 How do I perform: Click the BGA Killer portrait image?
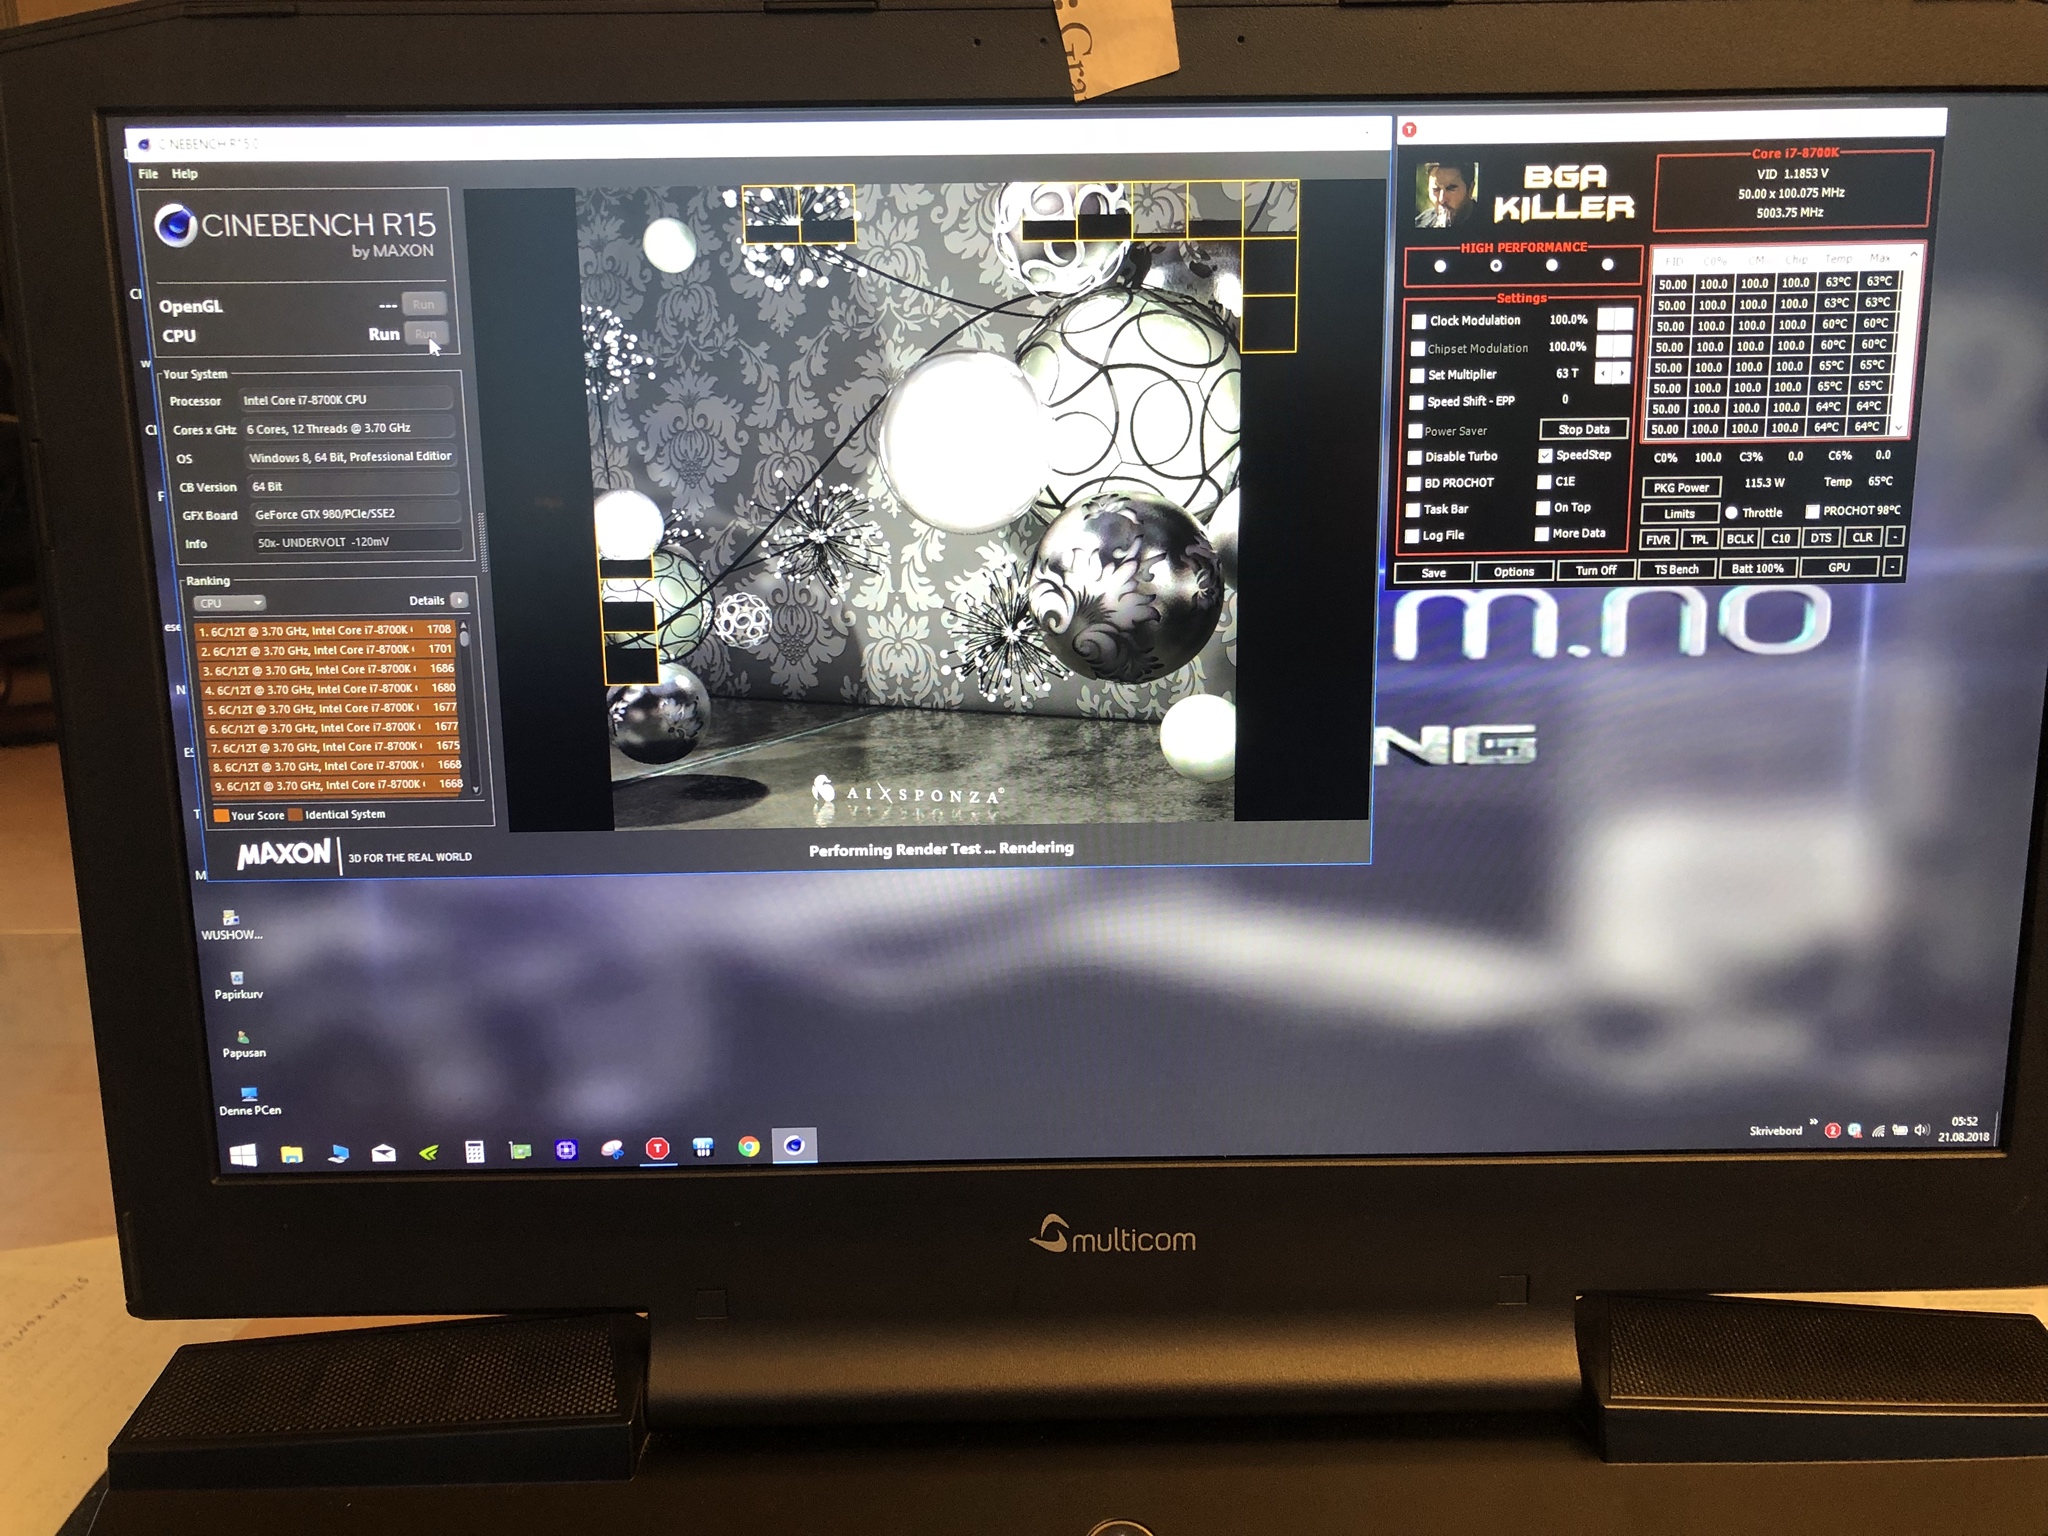click(x=1446, y=194)
